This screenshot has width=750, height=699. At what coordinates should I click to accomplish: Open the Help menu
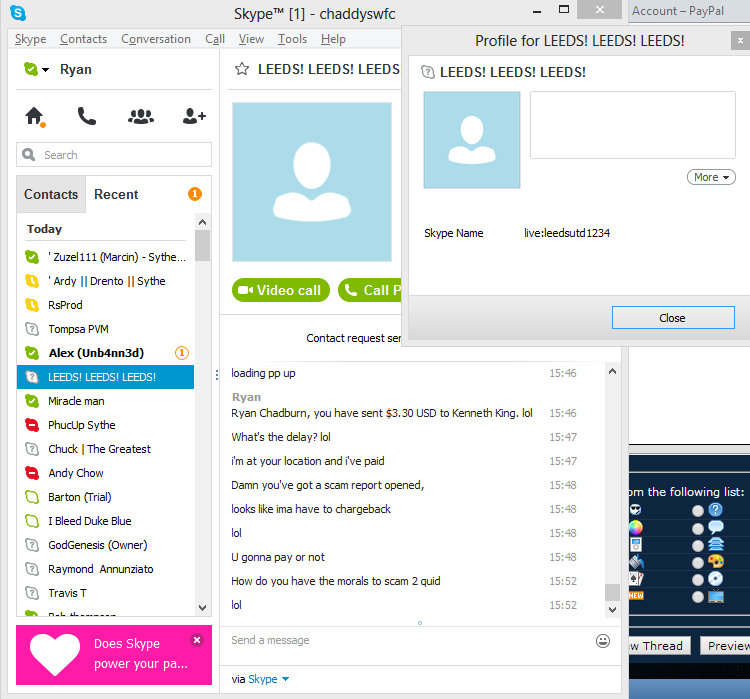pyautogui.click(x=333, y=39)
